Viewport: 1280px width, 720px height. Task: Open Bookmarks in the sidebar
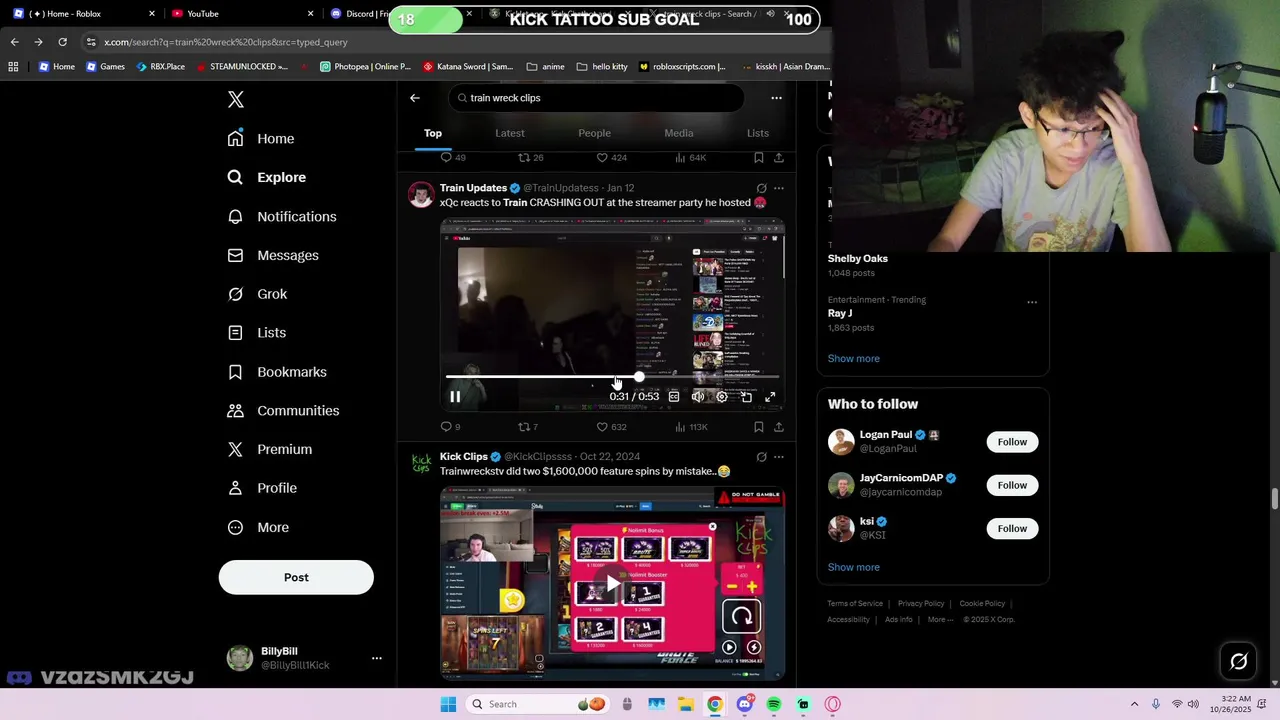coord(277,372)
